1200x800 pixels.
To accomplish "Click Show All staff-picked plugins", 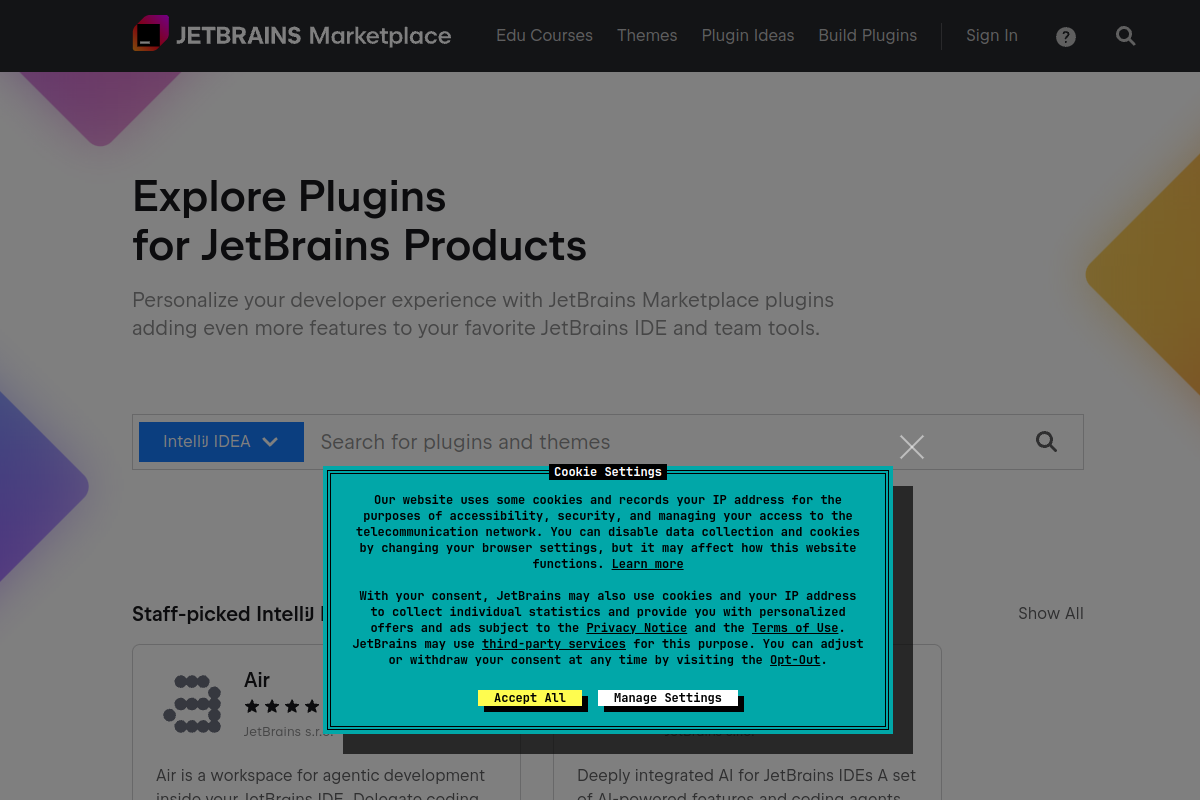I will tap(1051, 613).
